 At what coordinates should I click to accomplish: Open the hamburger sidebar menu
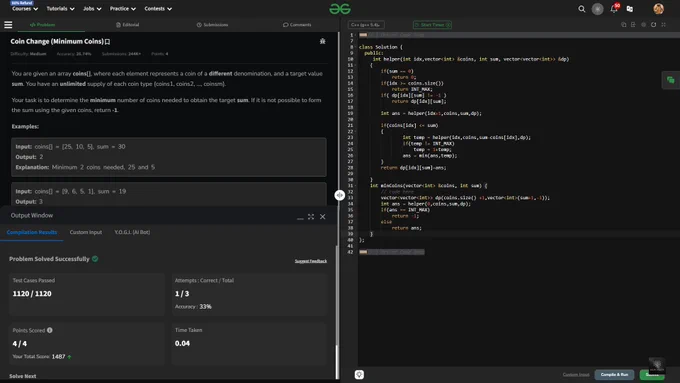(x=8, y=25)
